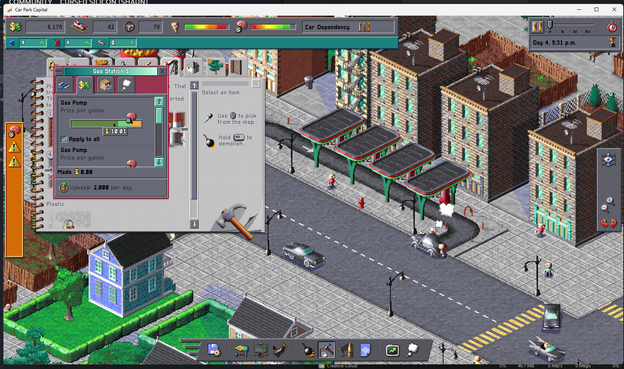The width and height of the screenshot is (624, 369).
Task: Select the bomb demolish icon in build panel
Action: [209, 141]
